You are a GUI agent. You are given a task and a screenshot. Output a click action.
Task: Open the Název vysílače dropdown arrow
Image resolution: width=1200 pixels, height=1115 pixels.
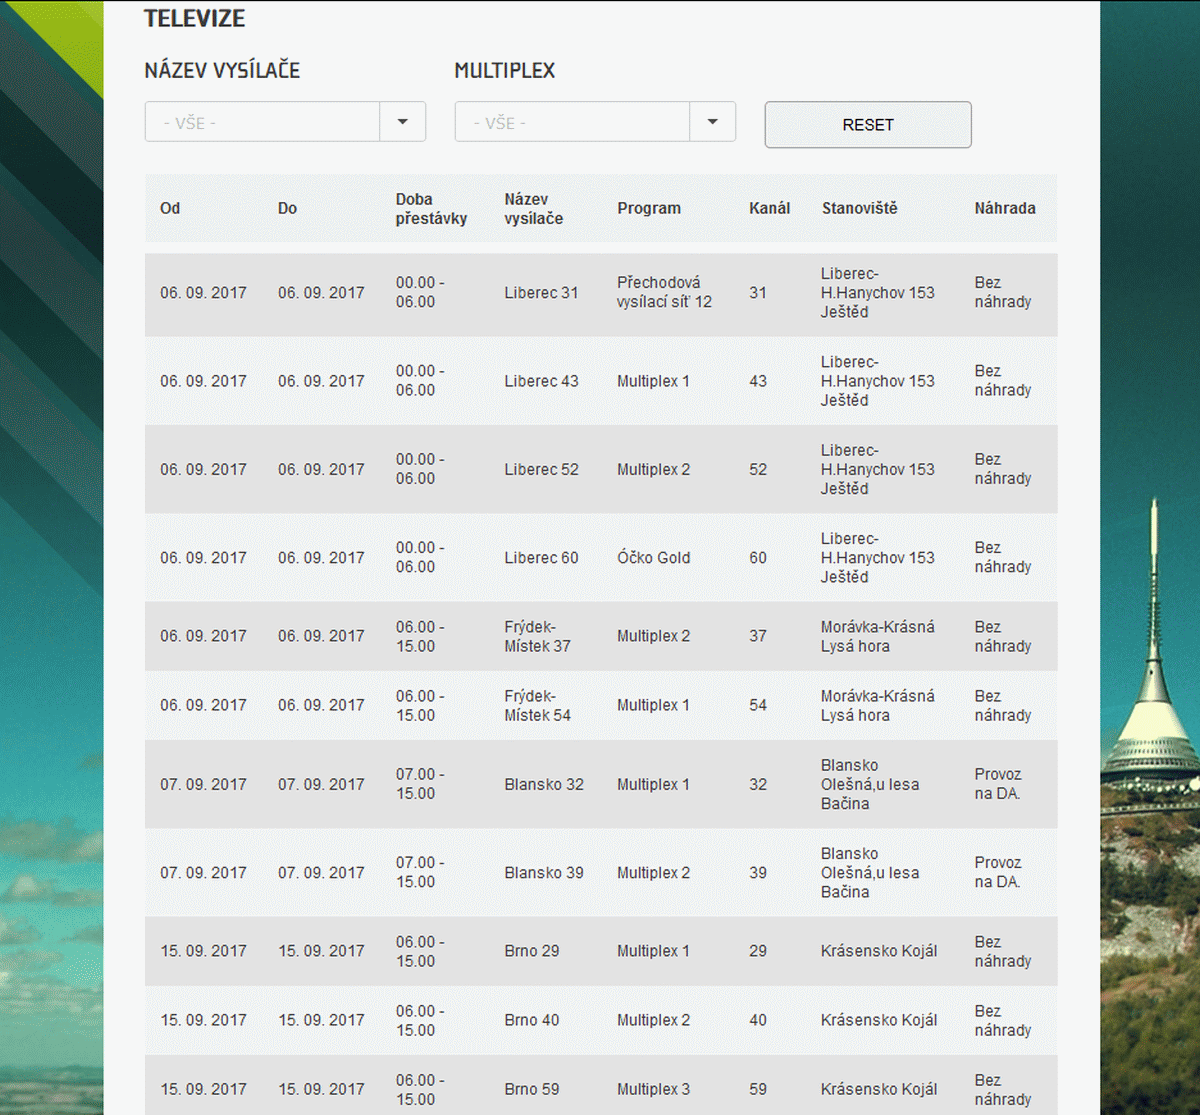point(402,122)
